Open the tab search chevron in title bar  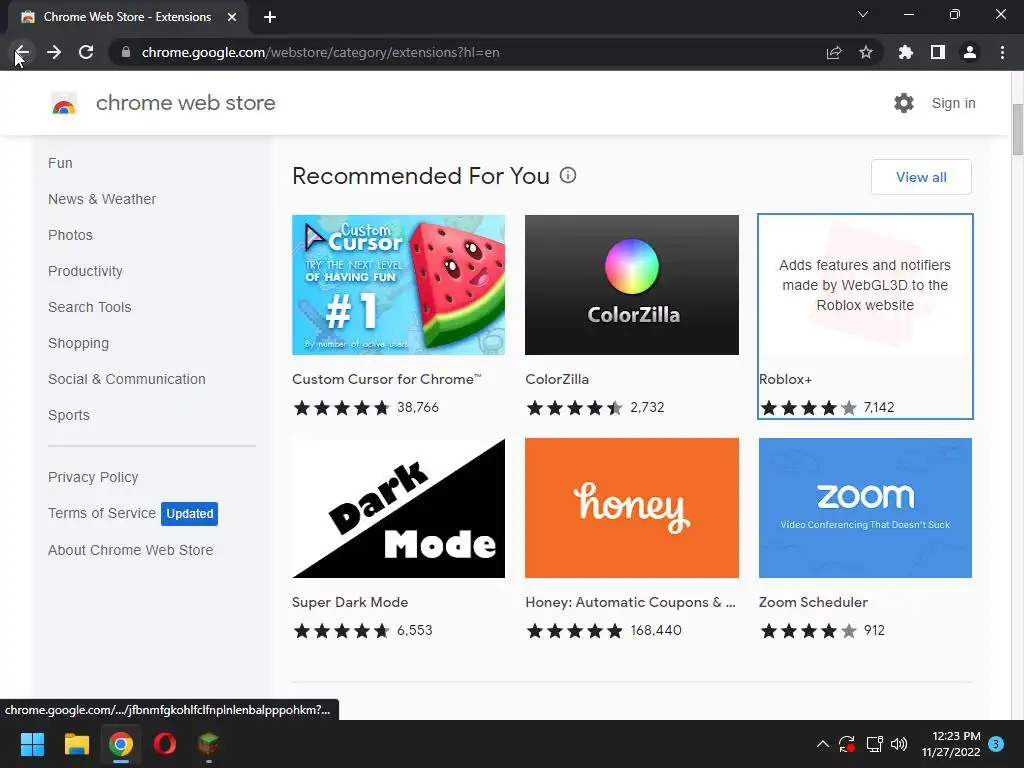tap(863, 14)
